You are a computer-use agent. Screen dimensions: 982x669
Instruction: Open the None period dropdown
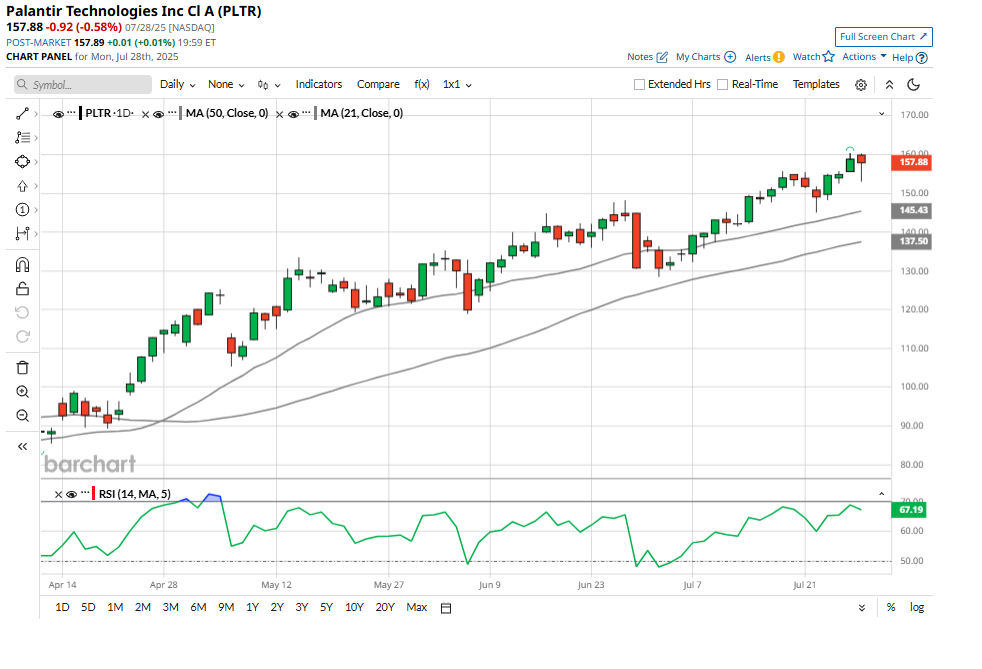(x=226, y=85)
